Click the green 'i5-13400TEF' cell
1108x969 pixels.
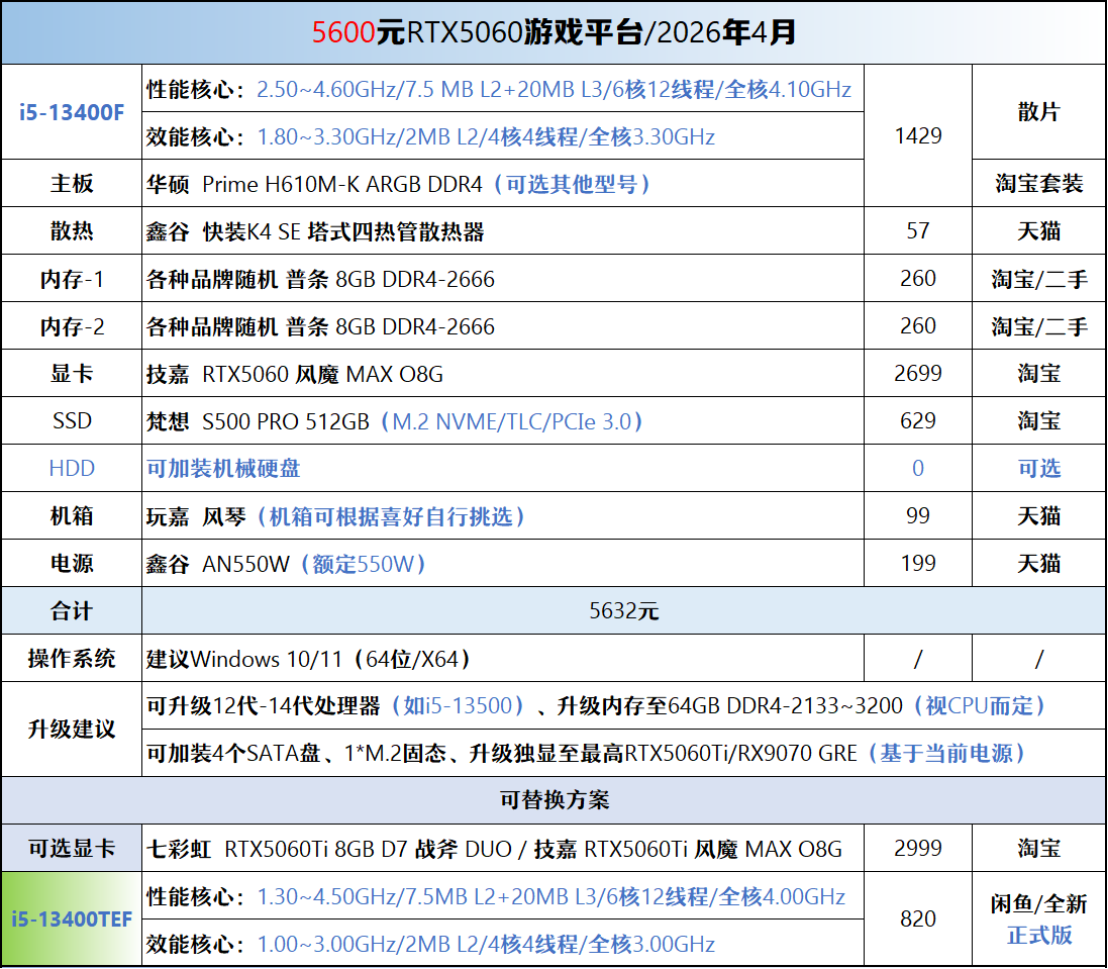pyautogui.click(x=71, y=919)
